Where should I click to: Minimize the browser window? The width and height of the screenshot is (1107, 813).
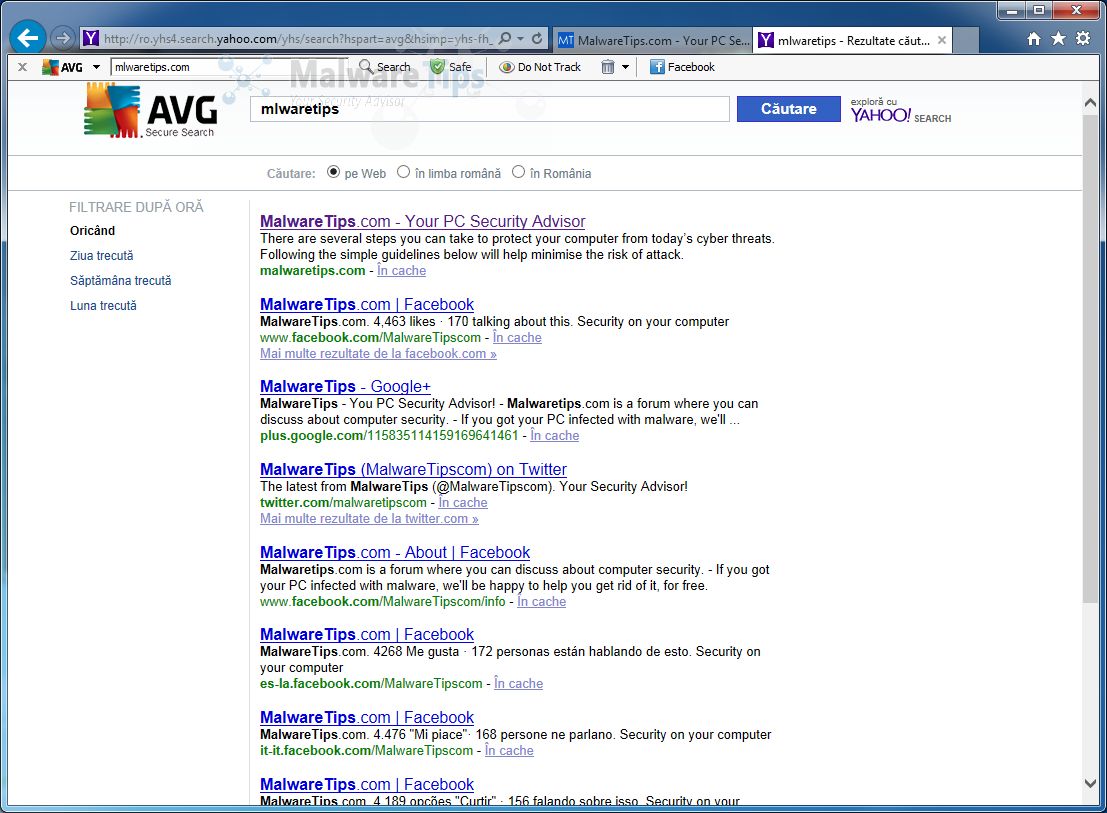coord(1012,10)
